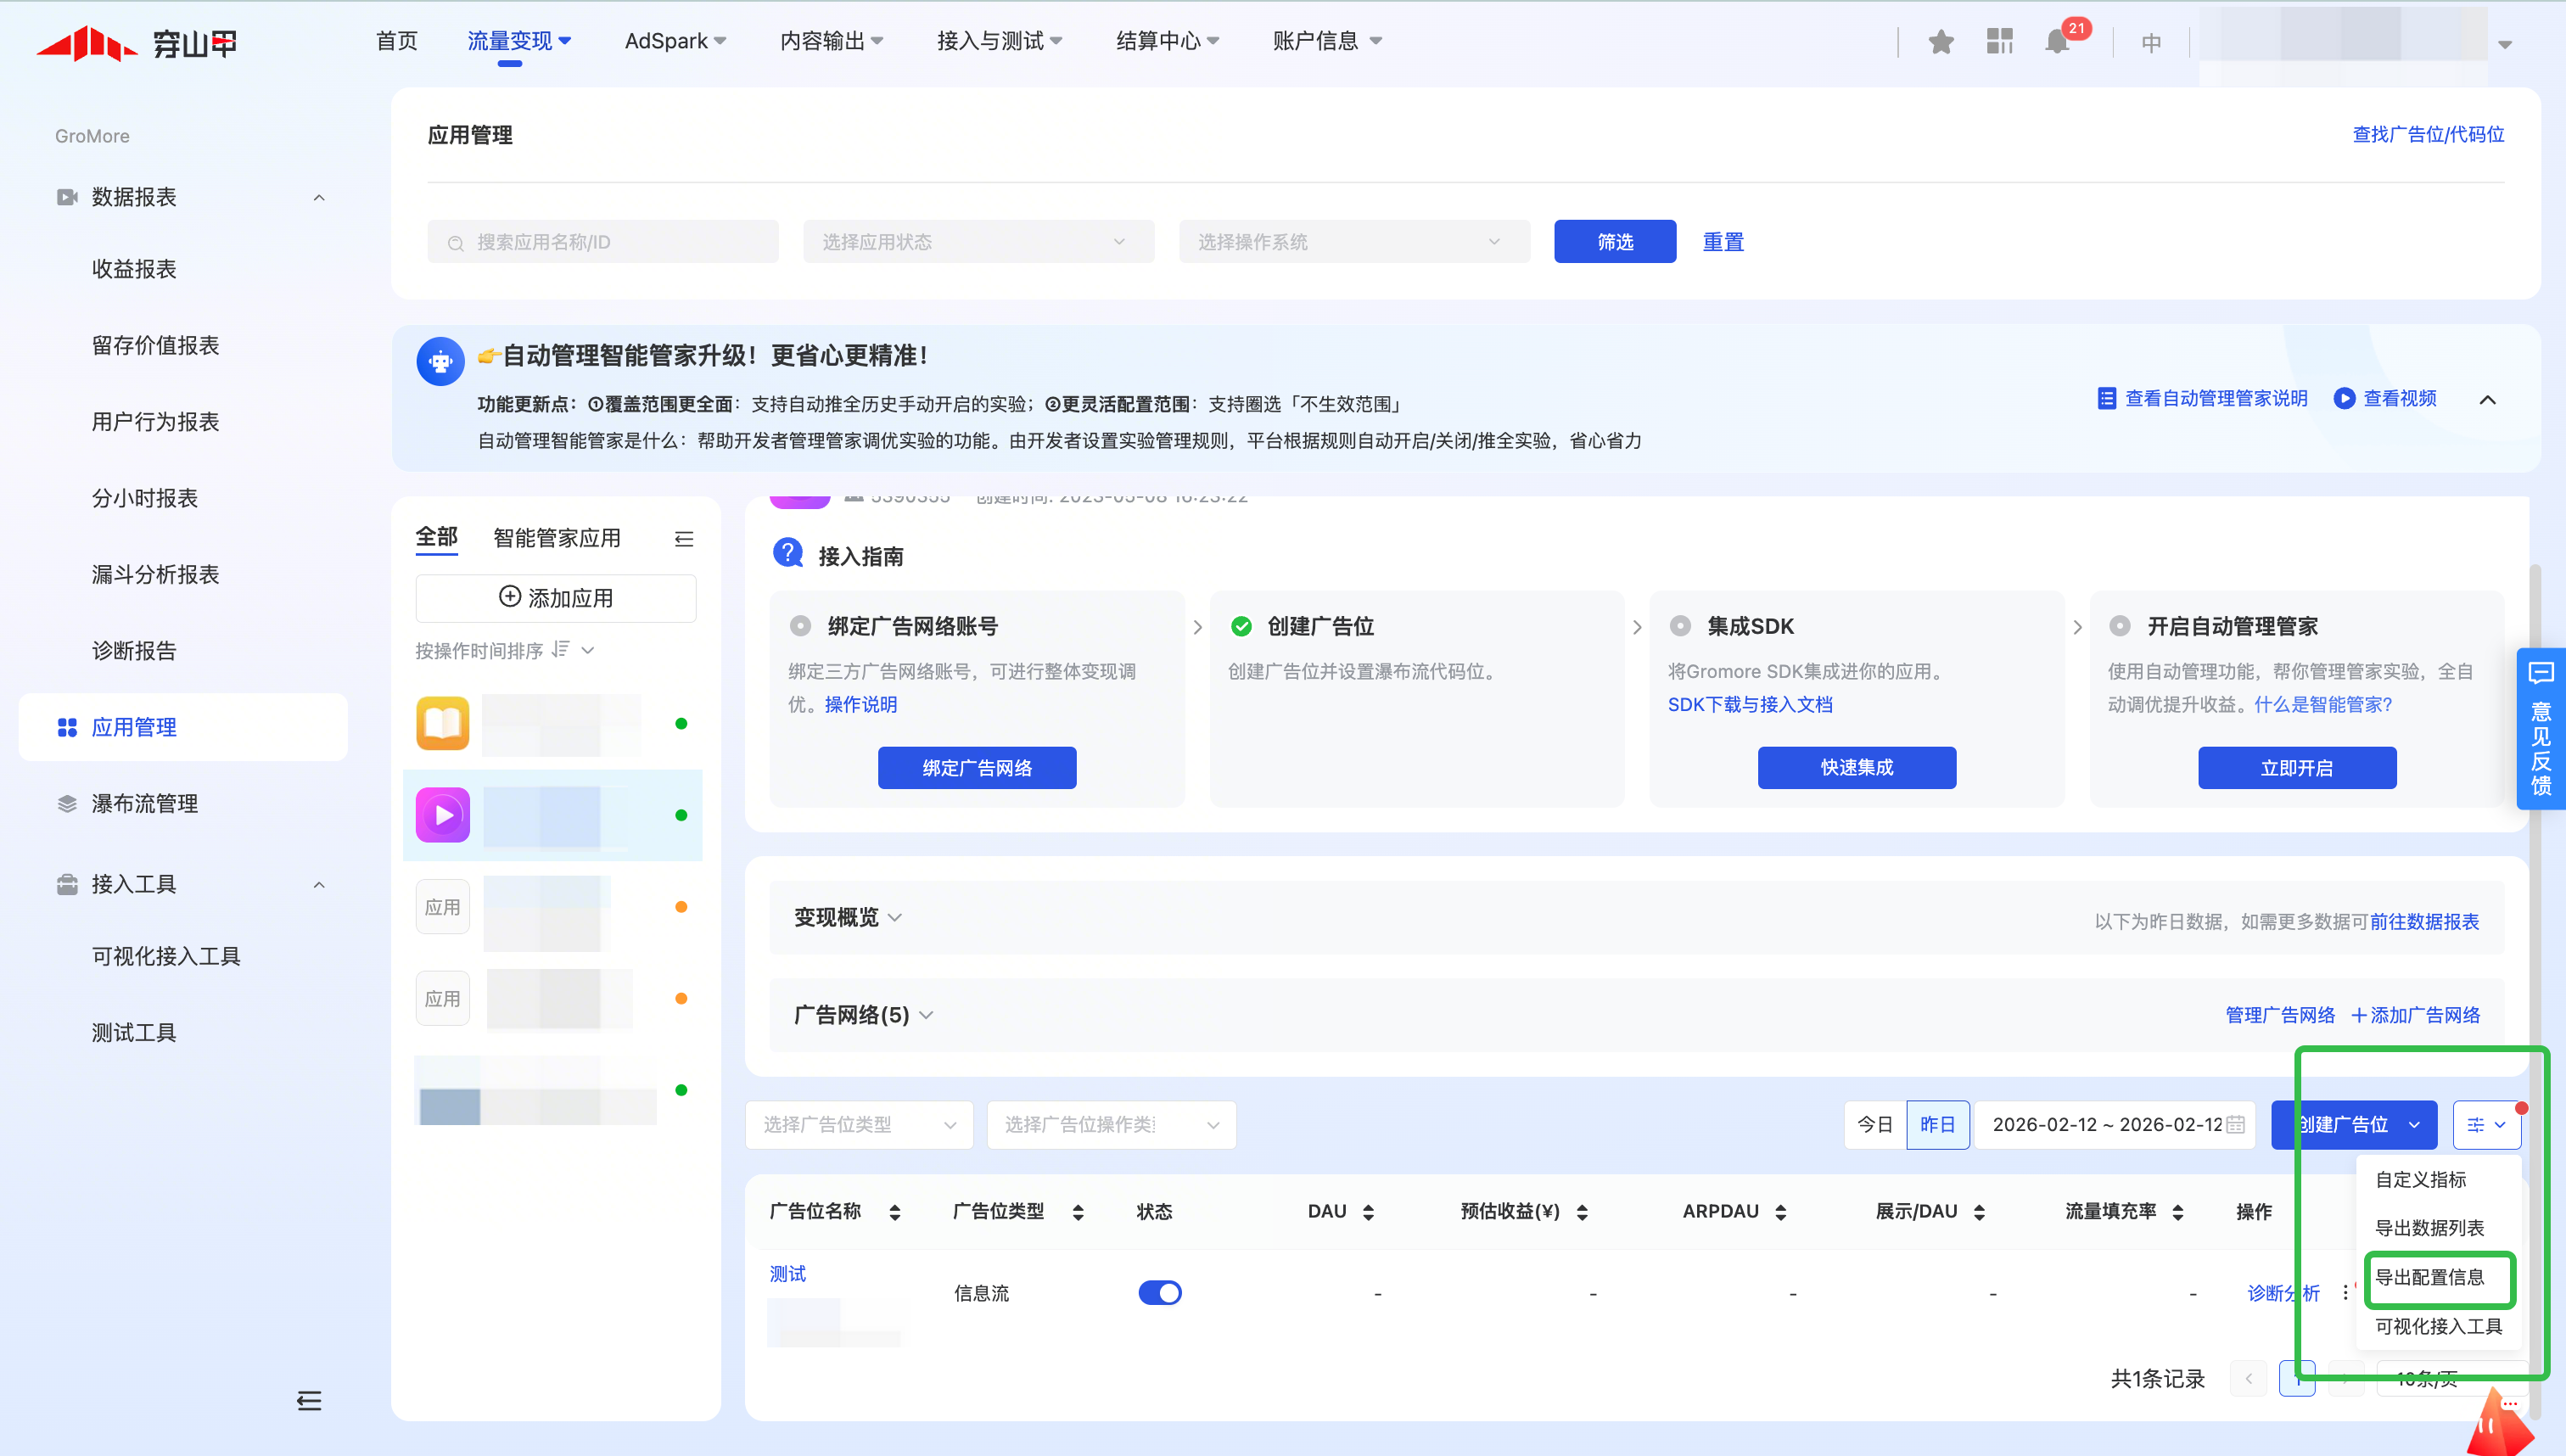Click the 搜索应用名称/ID search field
The width and height of the screenshot is (2566, 1456).
[x=604, y=242]
